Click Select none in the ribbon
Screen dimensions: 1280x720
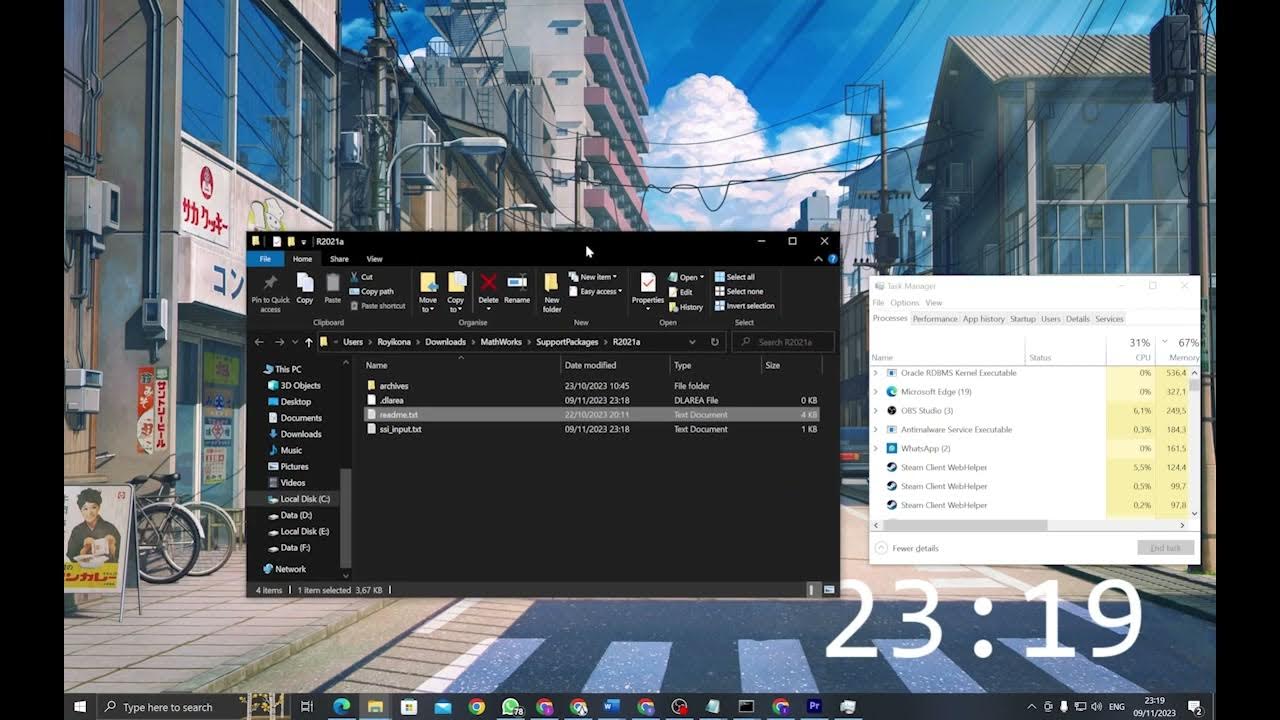pos(739,291)
